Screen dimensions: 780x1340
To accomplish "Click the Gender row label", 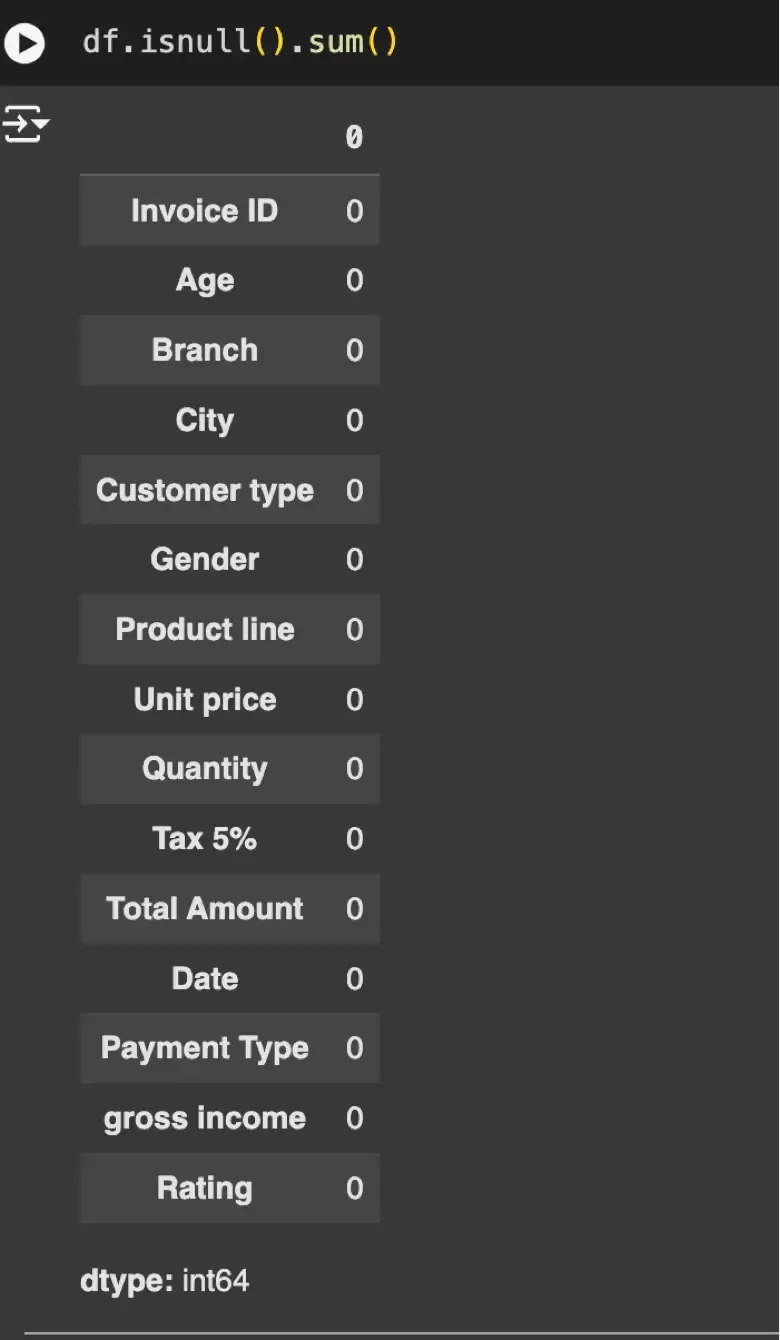I will point(205,559).
